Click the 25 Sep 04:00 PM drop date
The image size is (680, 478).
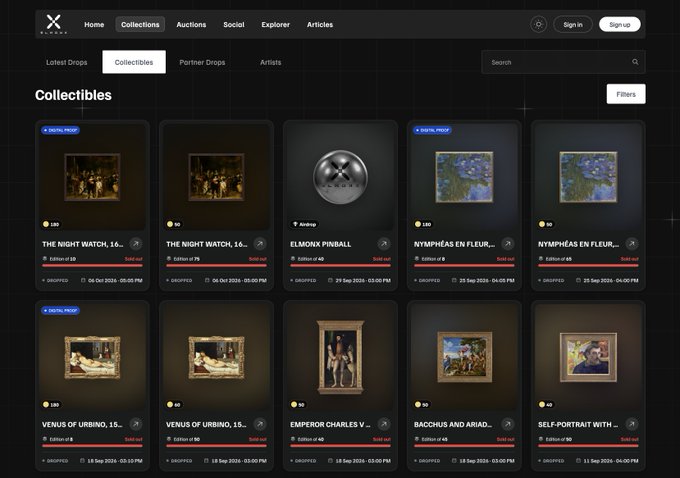(611, 281)
